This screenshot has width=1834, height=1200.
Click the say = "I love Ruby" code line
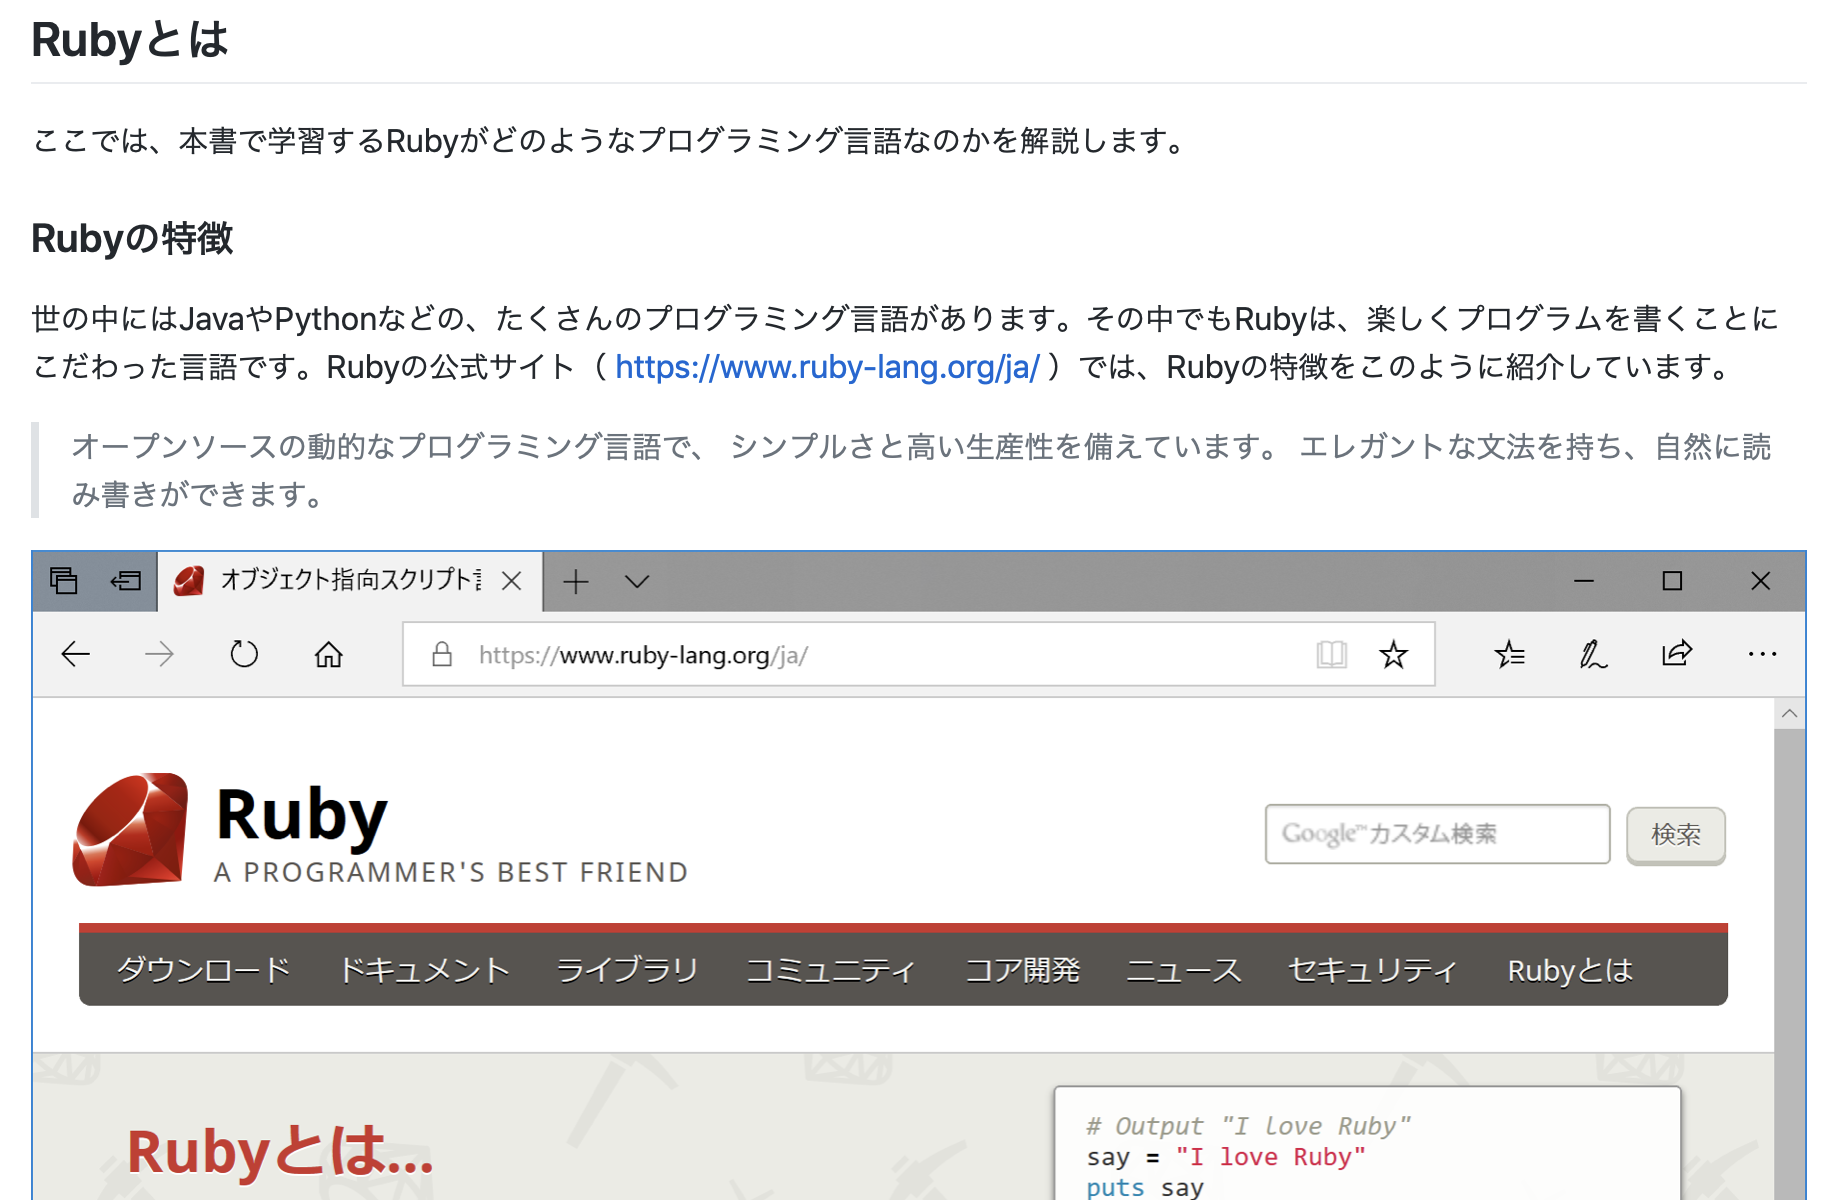click(1226, 1157)
